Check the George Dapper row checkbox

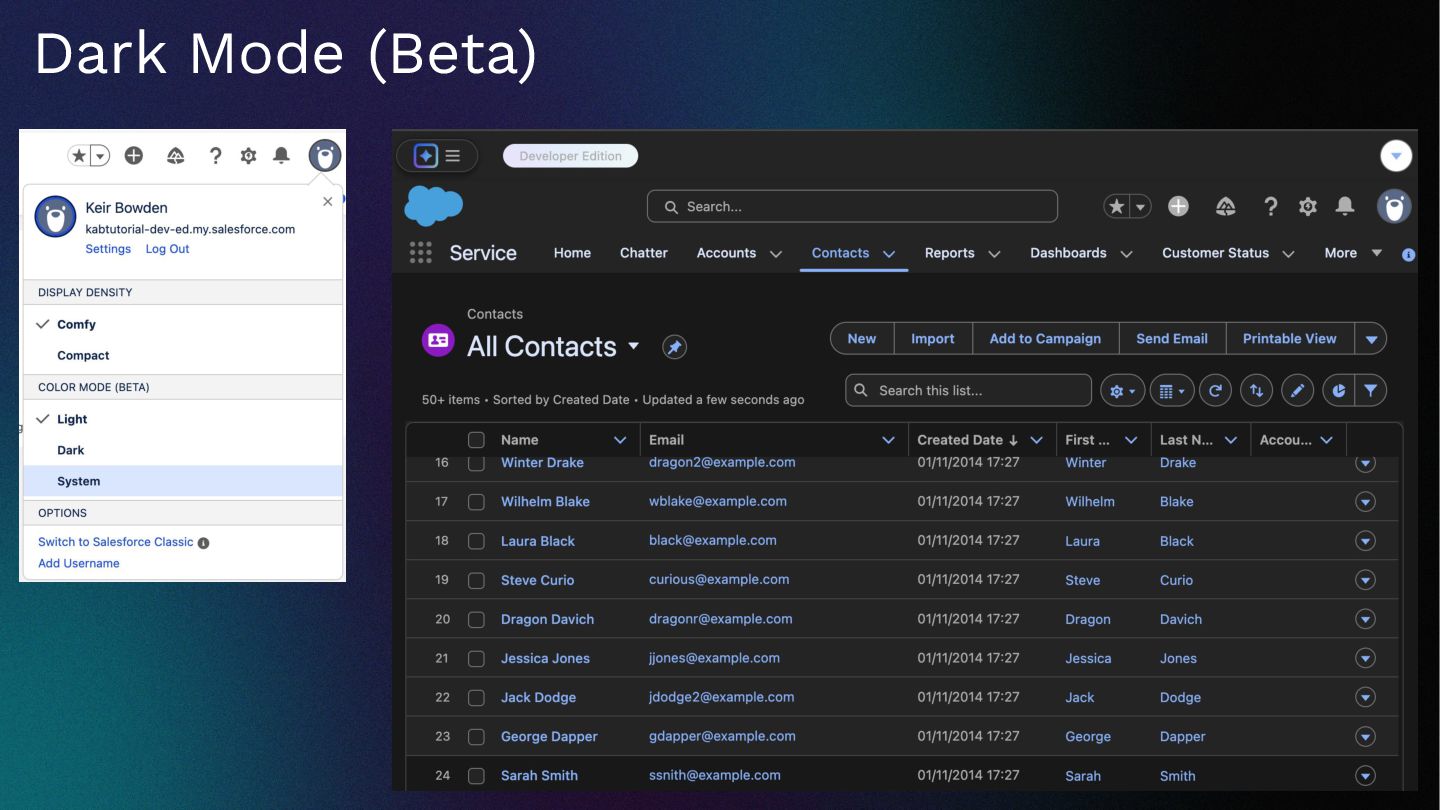click(476, 736)
